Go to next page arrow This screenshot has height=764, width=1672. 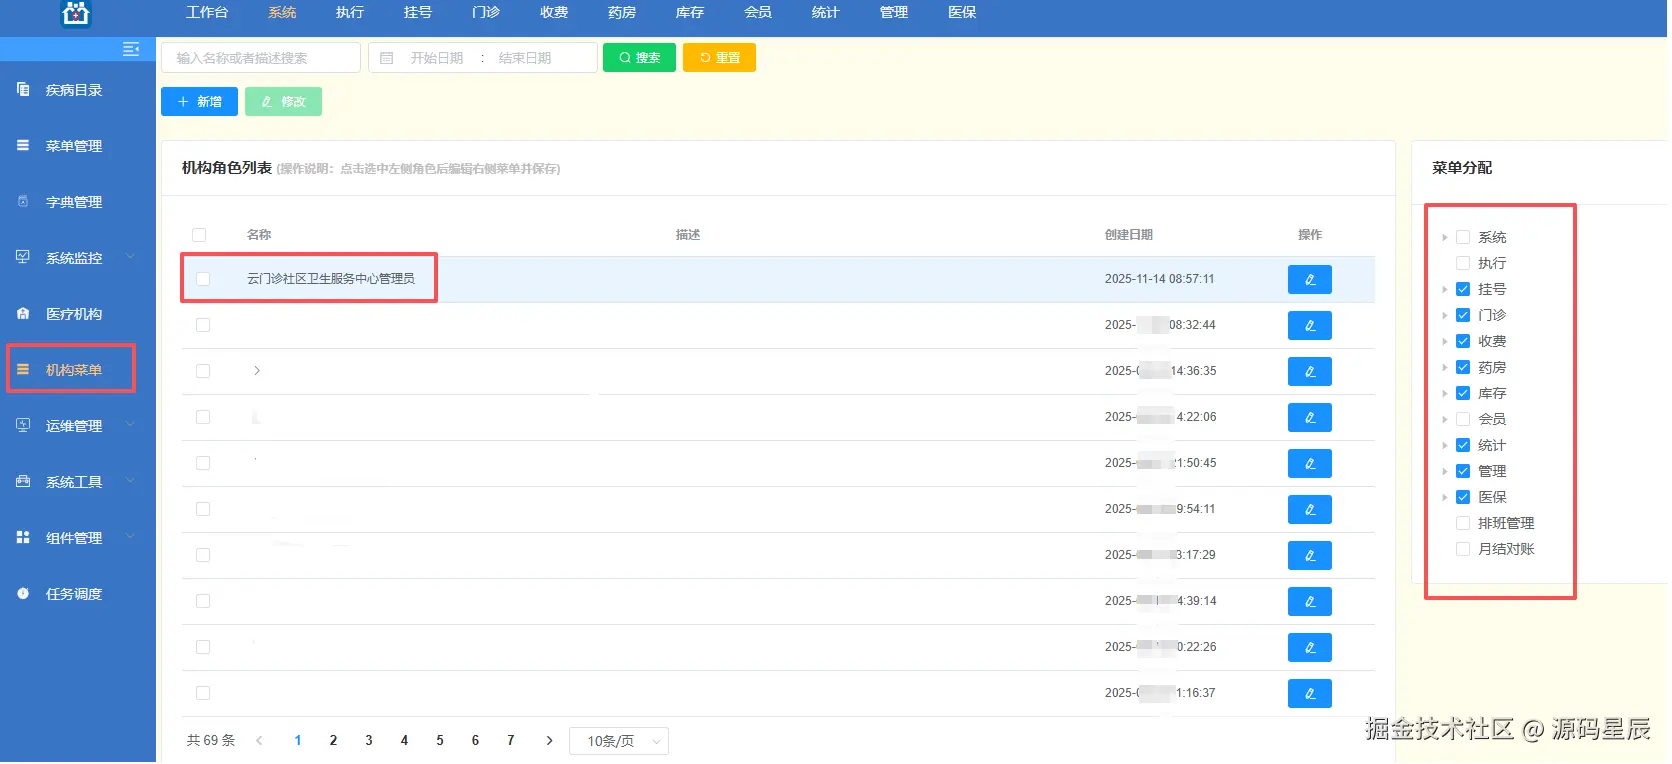[549, 741]
